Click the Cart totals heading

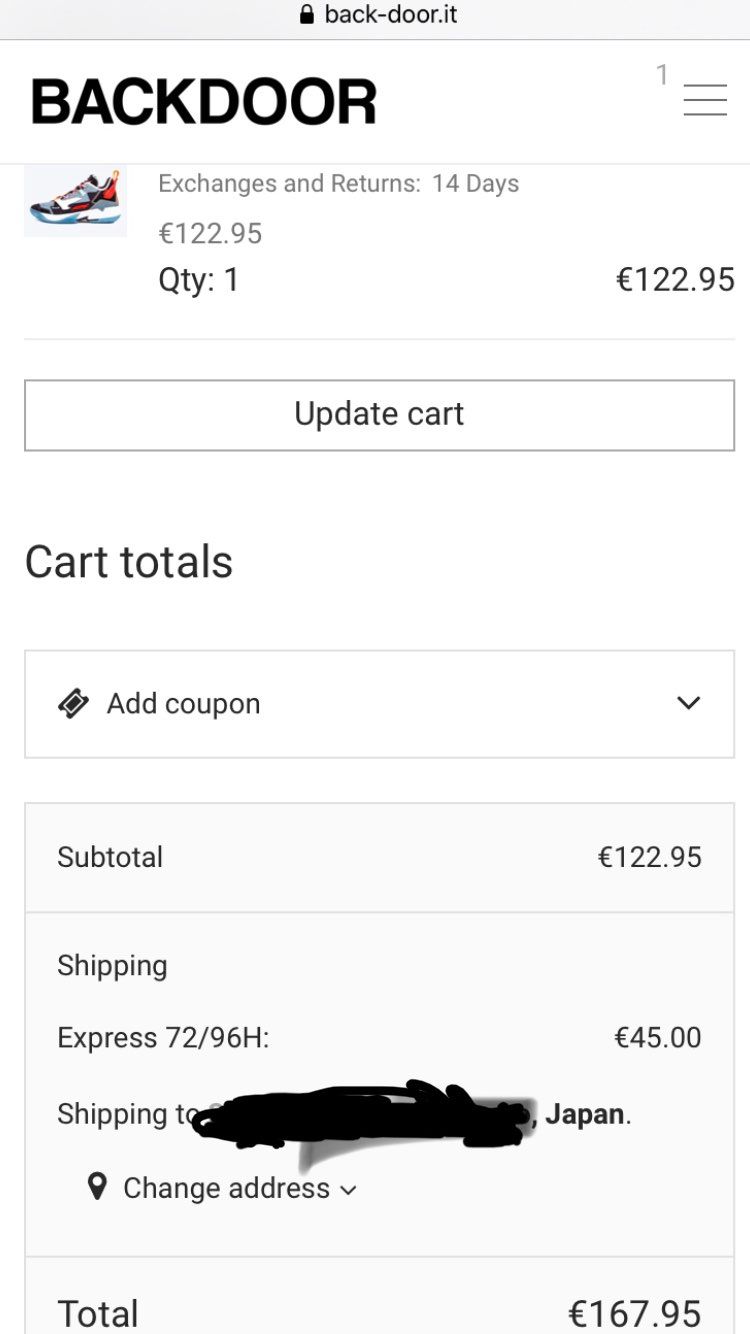coord(129,562)
